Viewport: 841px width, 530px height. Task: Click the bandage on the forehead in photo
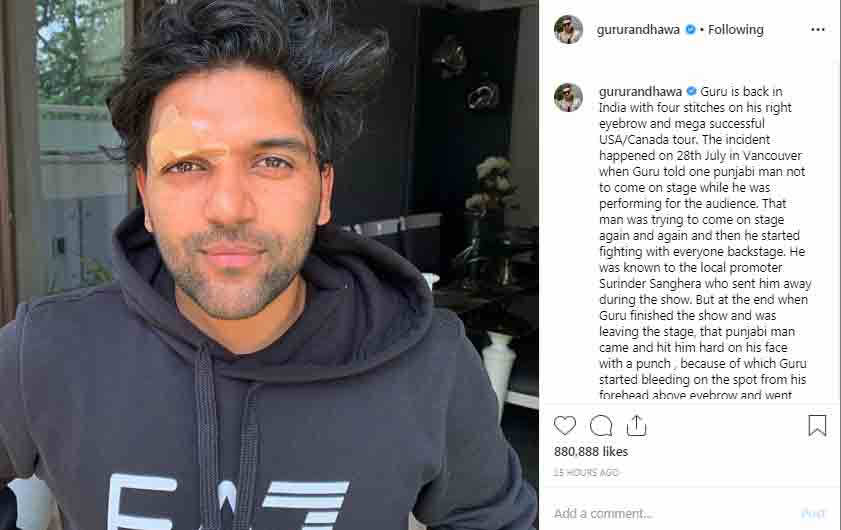coord(188,137)
